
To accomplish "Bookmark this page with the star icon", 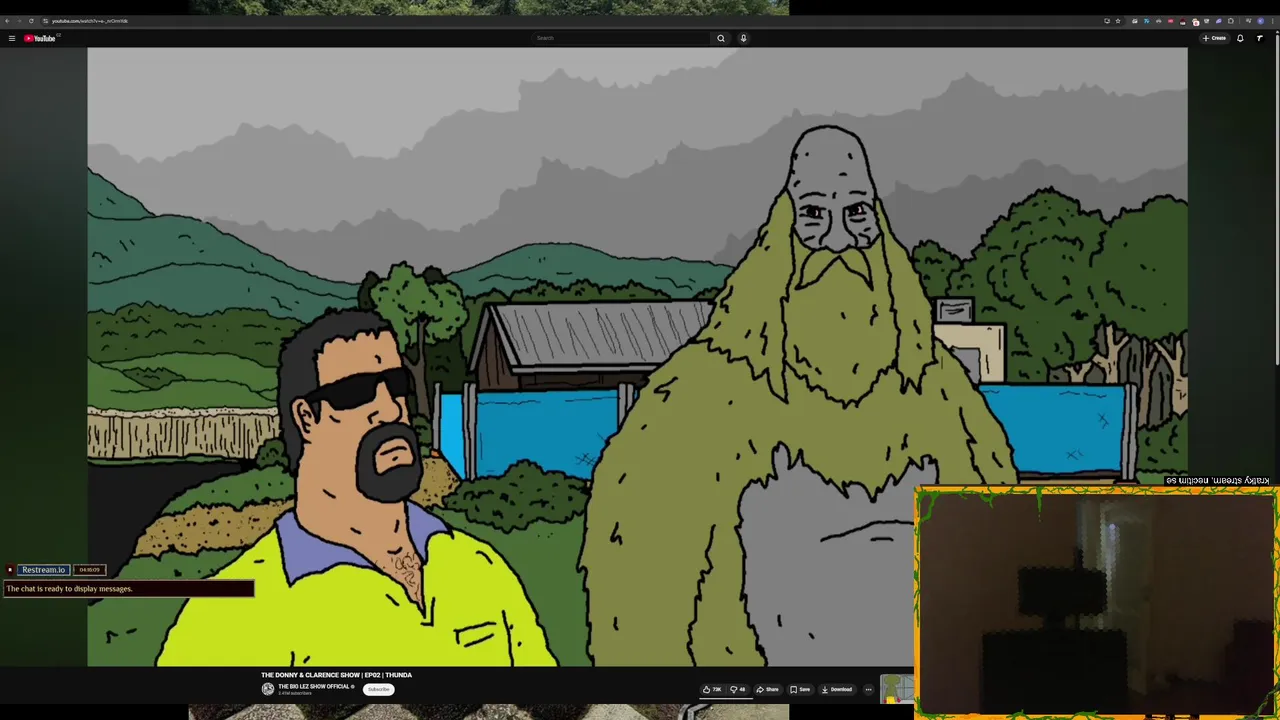I will click(1118, 21).
